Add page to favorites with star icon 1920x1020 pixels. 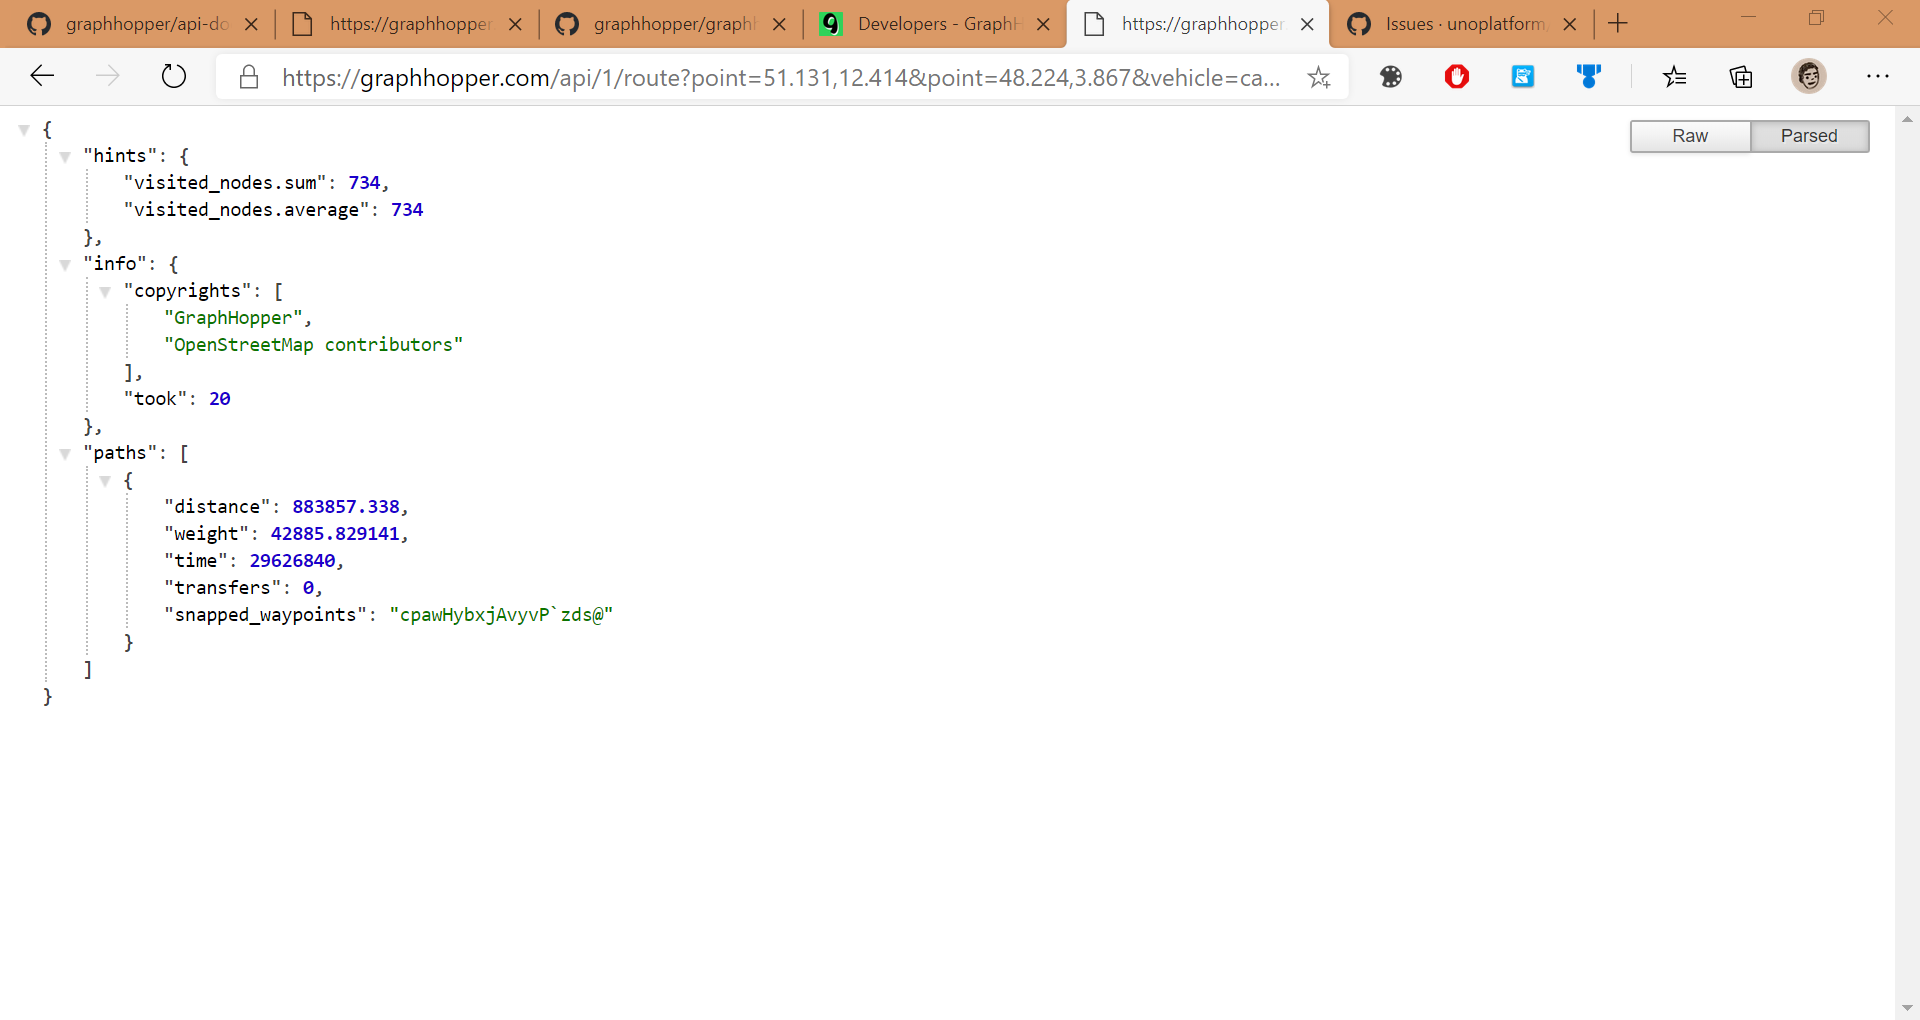[x=1319, y=77]
